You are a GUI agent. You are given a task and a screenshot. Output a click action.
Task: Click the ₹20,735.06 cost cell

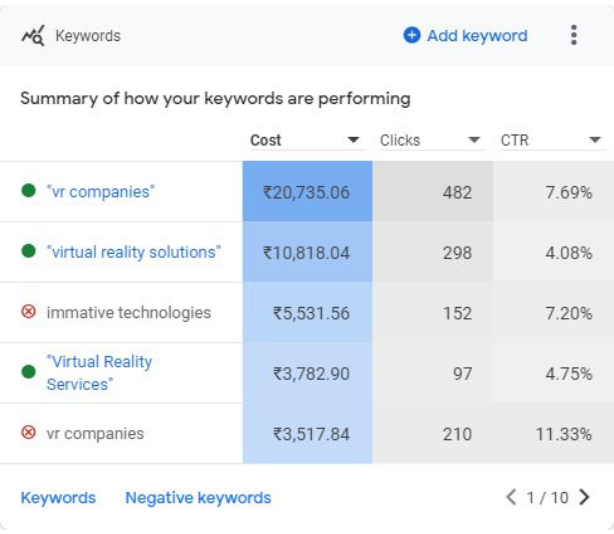tap(307, 192)
